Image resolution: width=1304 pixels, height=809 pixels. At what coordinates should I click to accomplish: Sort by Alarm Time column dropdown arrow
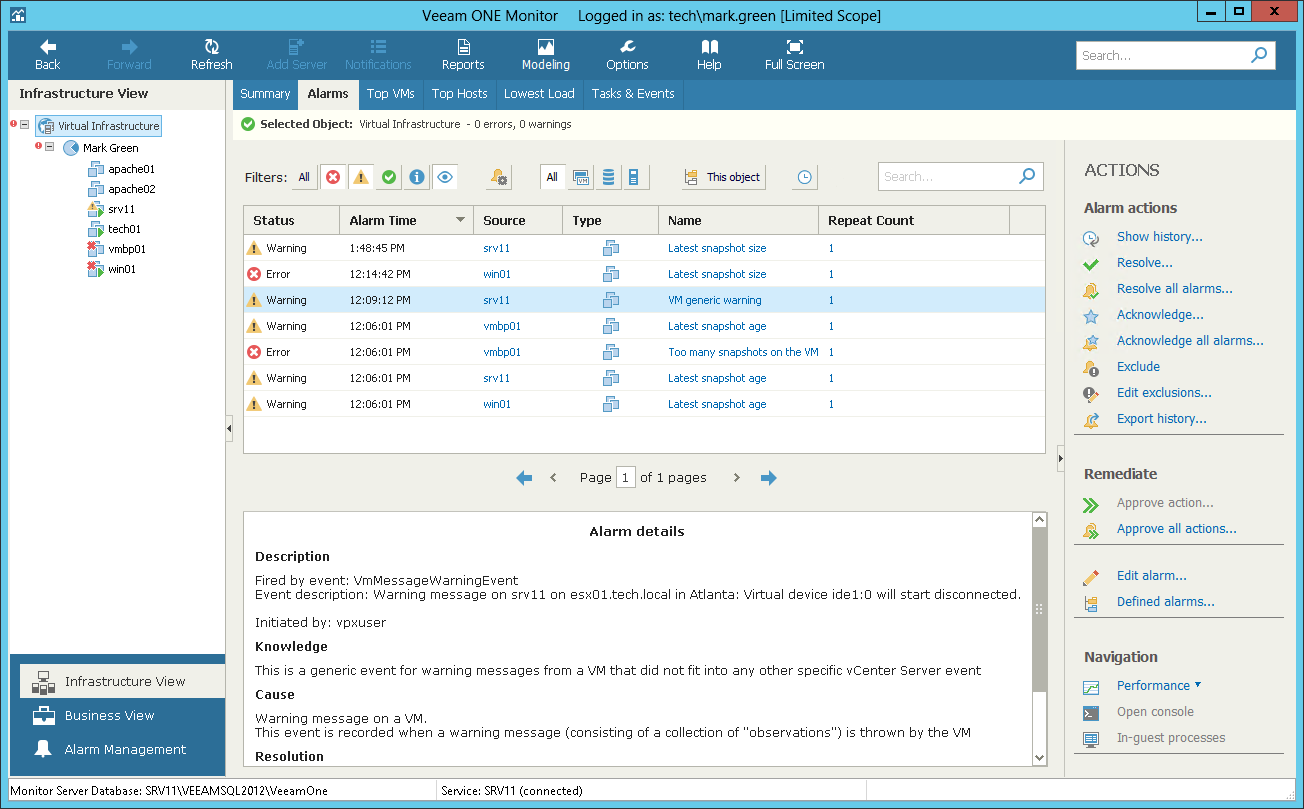461,220
